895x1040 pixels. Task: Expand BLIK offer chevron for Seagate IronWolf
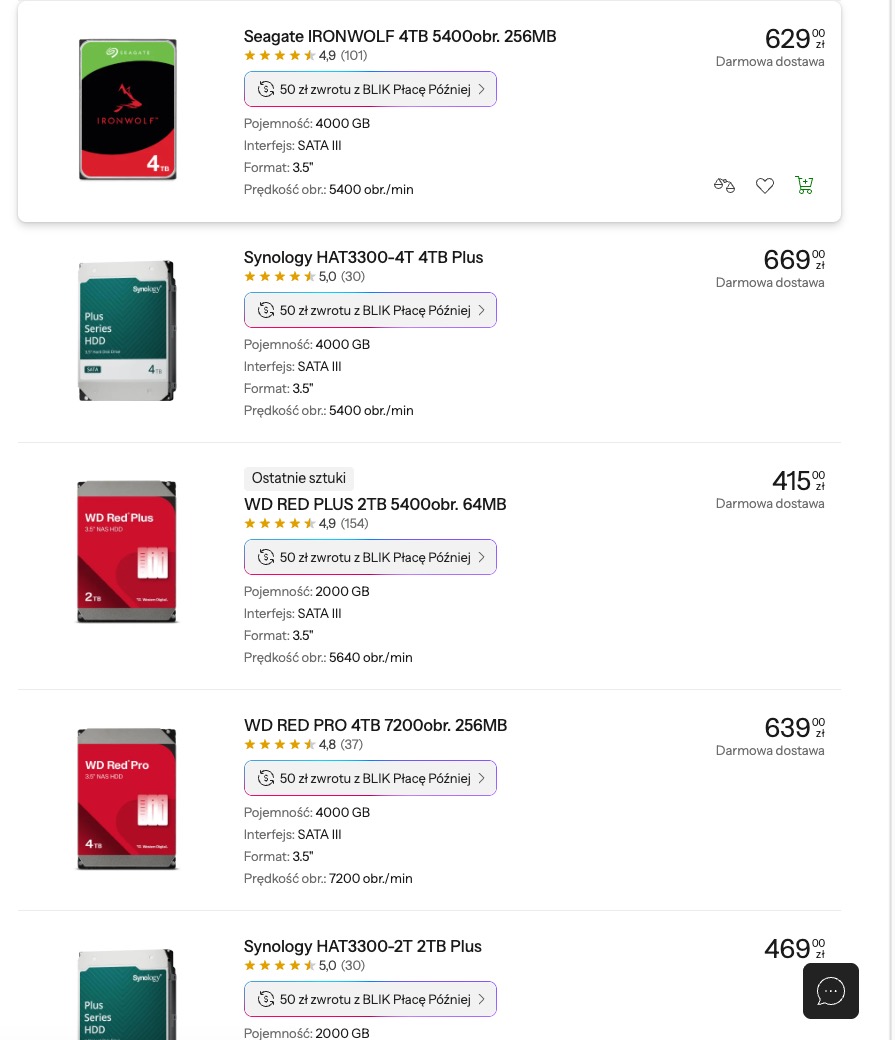[481, 89]
